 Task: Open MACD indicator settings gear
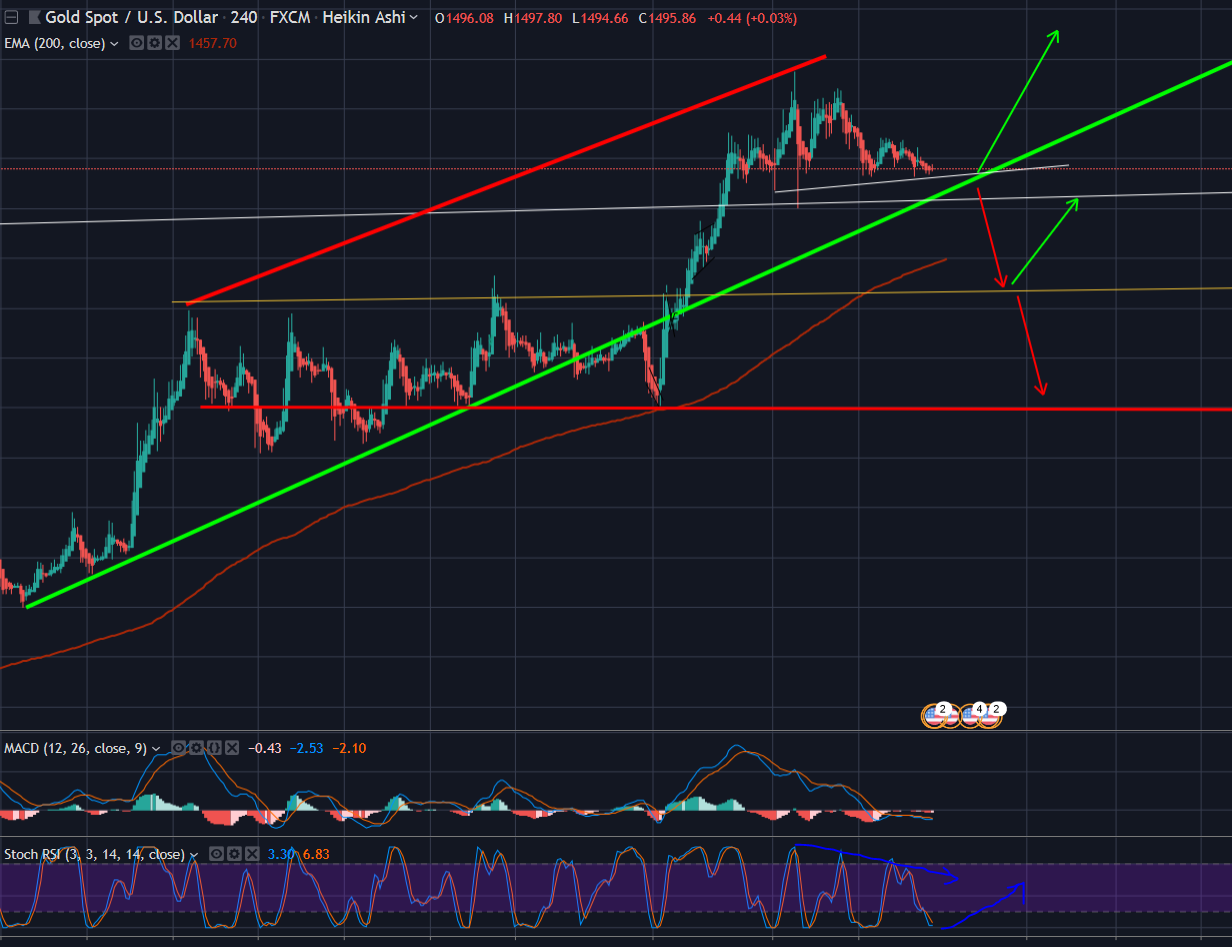coord(194,747)
